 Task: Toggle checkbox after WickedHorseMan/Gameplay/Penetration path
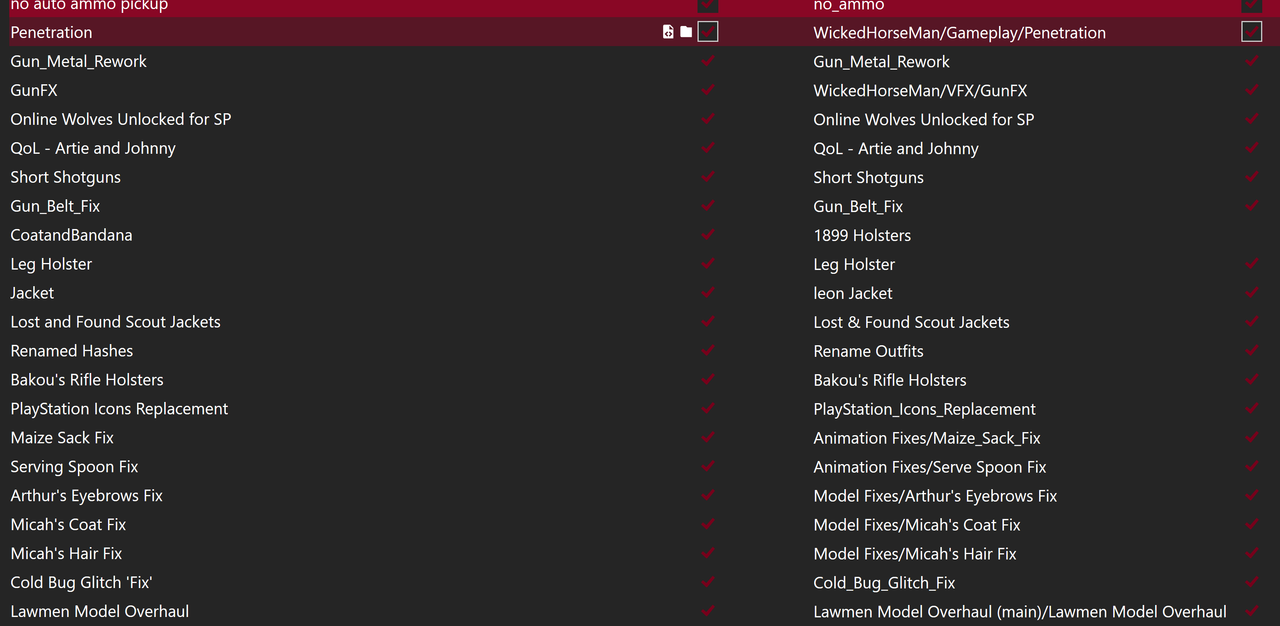pos(1251,32)
